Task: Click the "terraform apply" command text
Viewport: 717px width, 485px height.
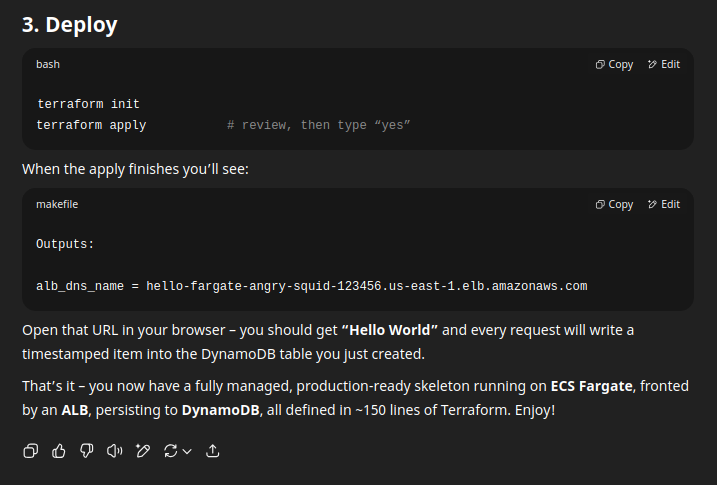Action: pos(91,125)
